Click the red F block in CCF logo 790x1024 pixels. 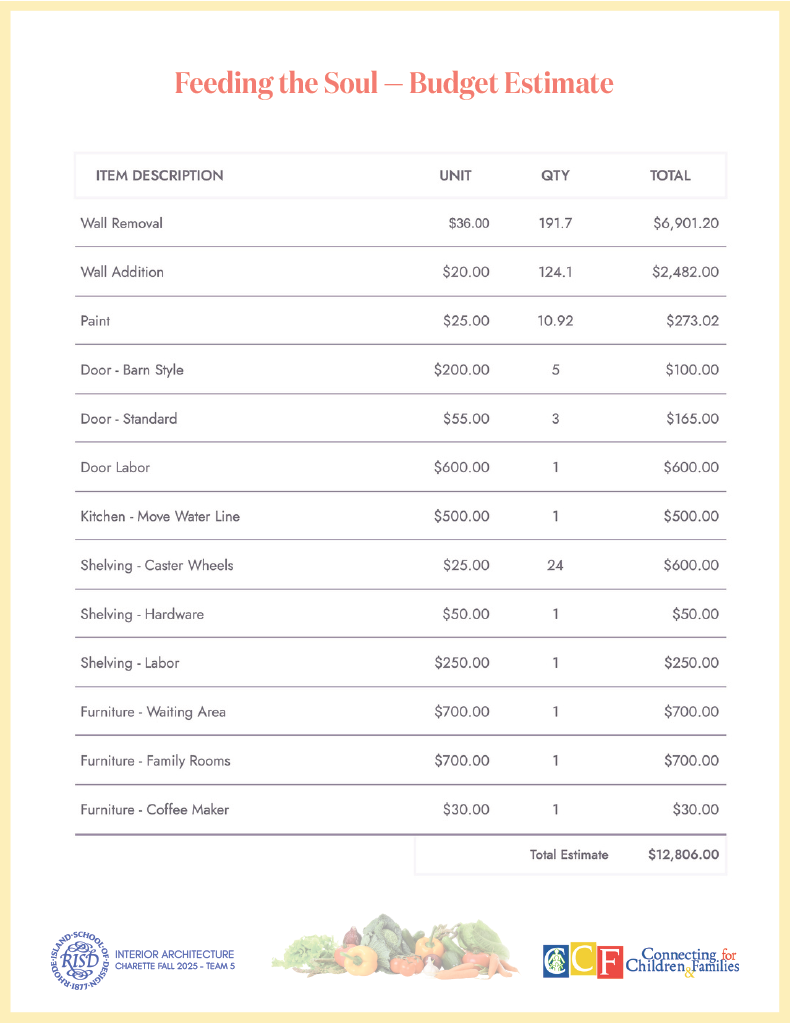tap(610, 961)
